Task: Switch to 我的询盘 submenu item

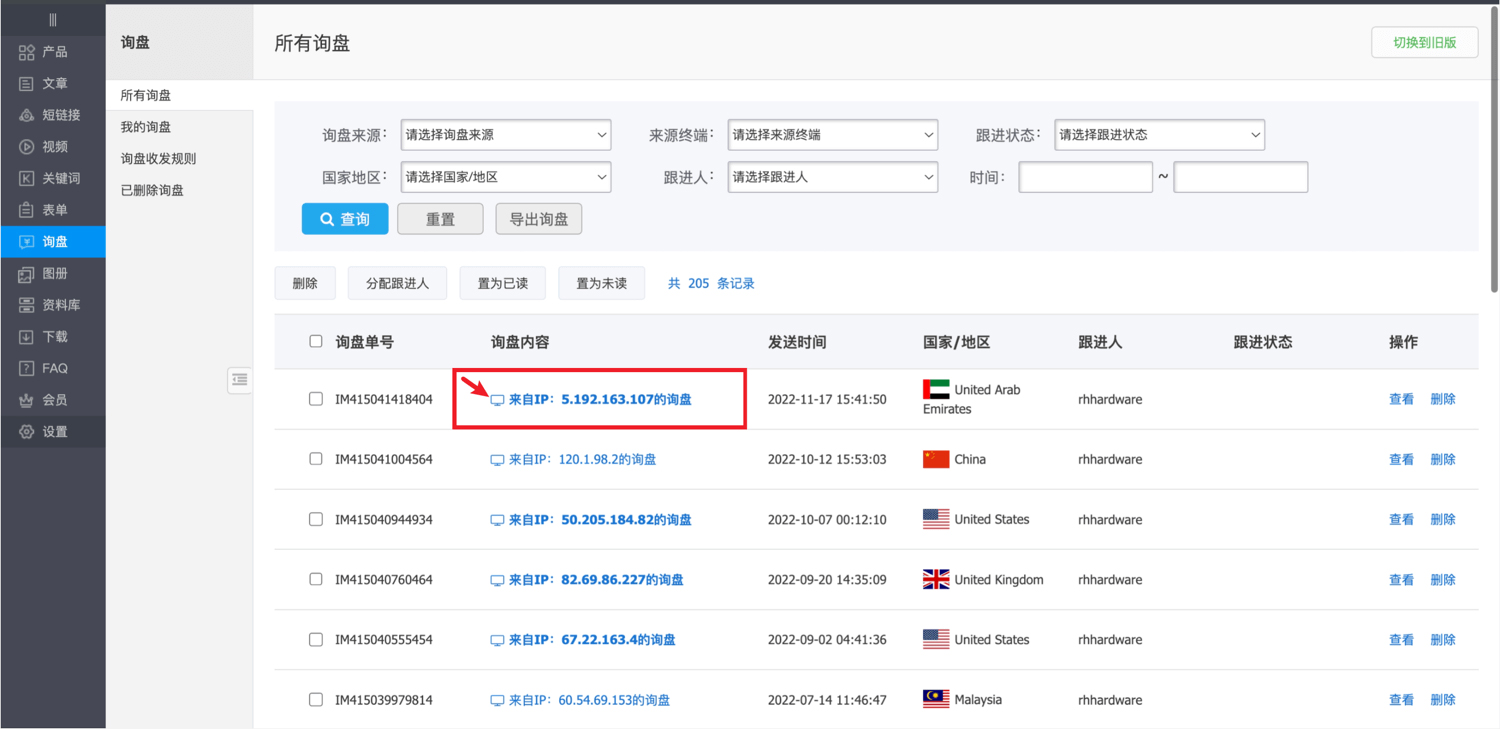Action: pyautogui.click(x=146, y=127)
